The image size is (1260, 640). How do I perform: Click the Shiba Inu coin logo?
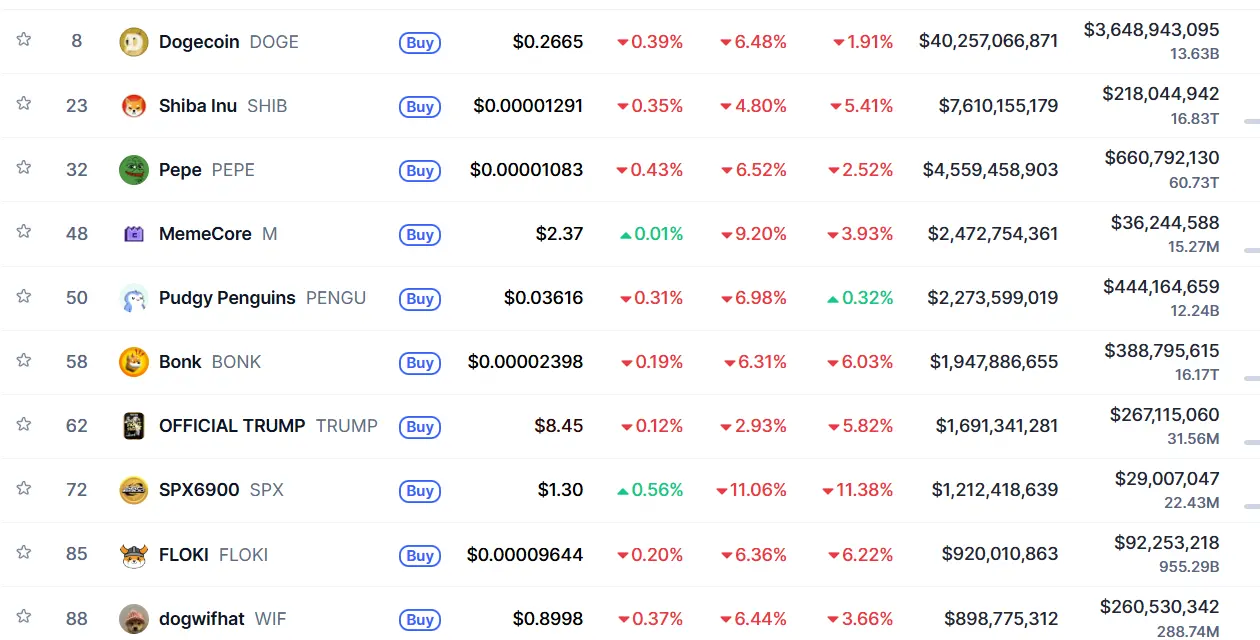point(133,106)
